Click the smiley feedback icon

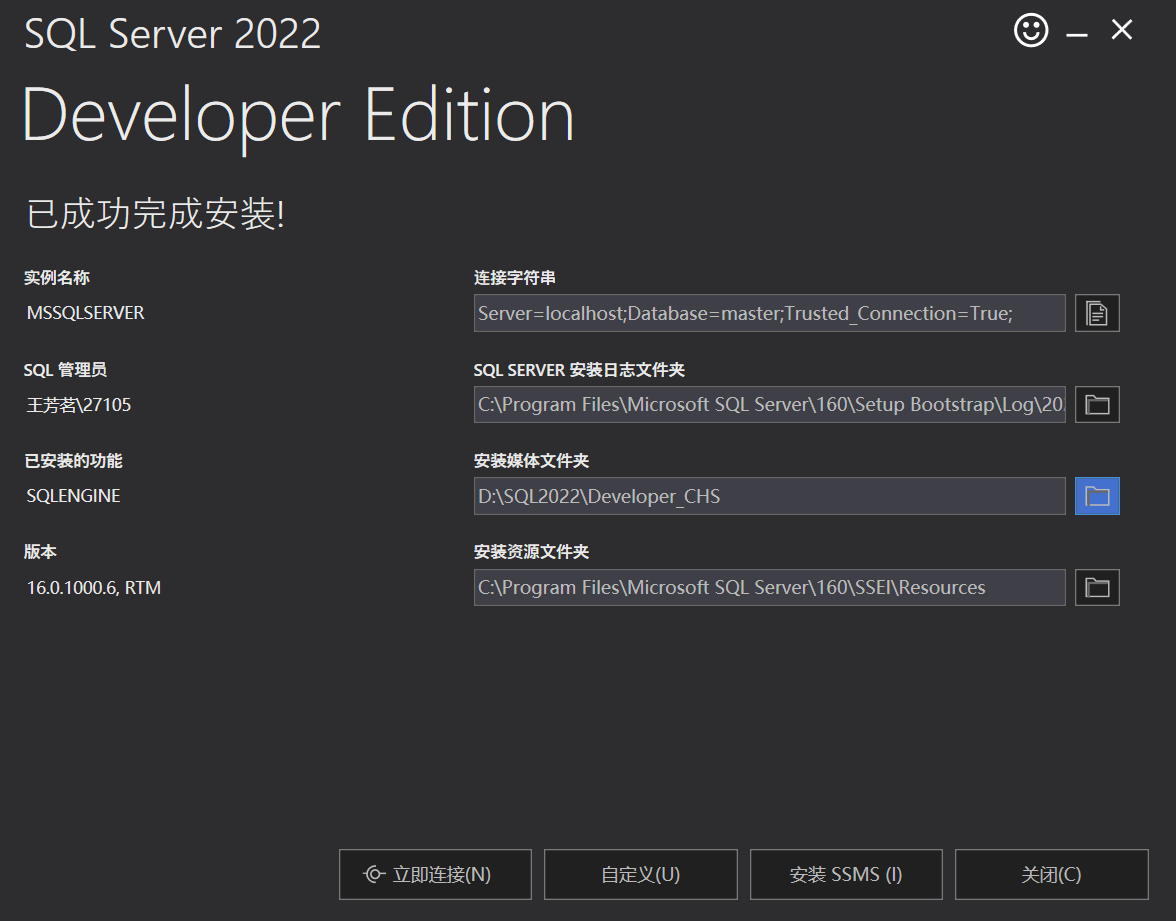(x=1030, y=31)
